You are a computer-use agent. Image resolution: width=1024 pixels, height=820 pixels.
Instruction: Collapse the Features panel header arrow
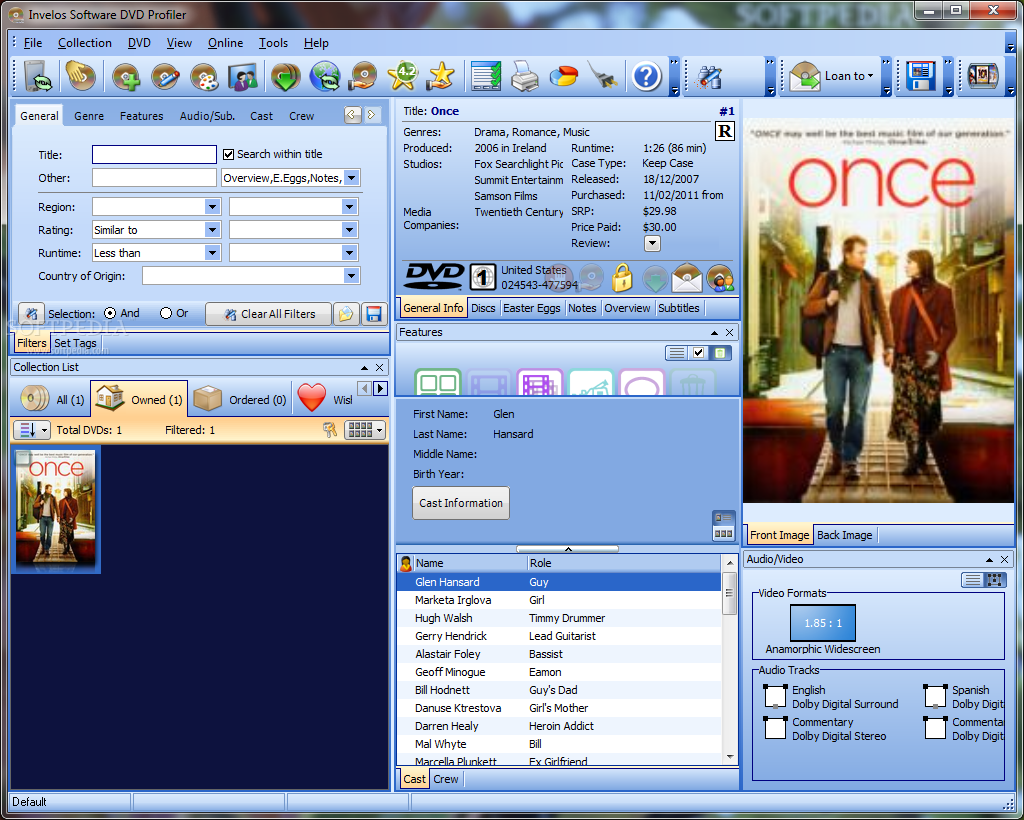point(714,332)
